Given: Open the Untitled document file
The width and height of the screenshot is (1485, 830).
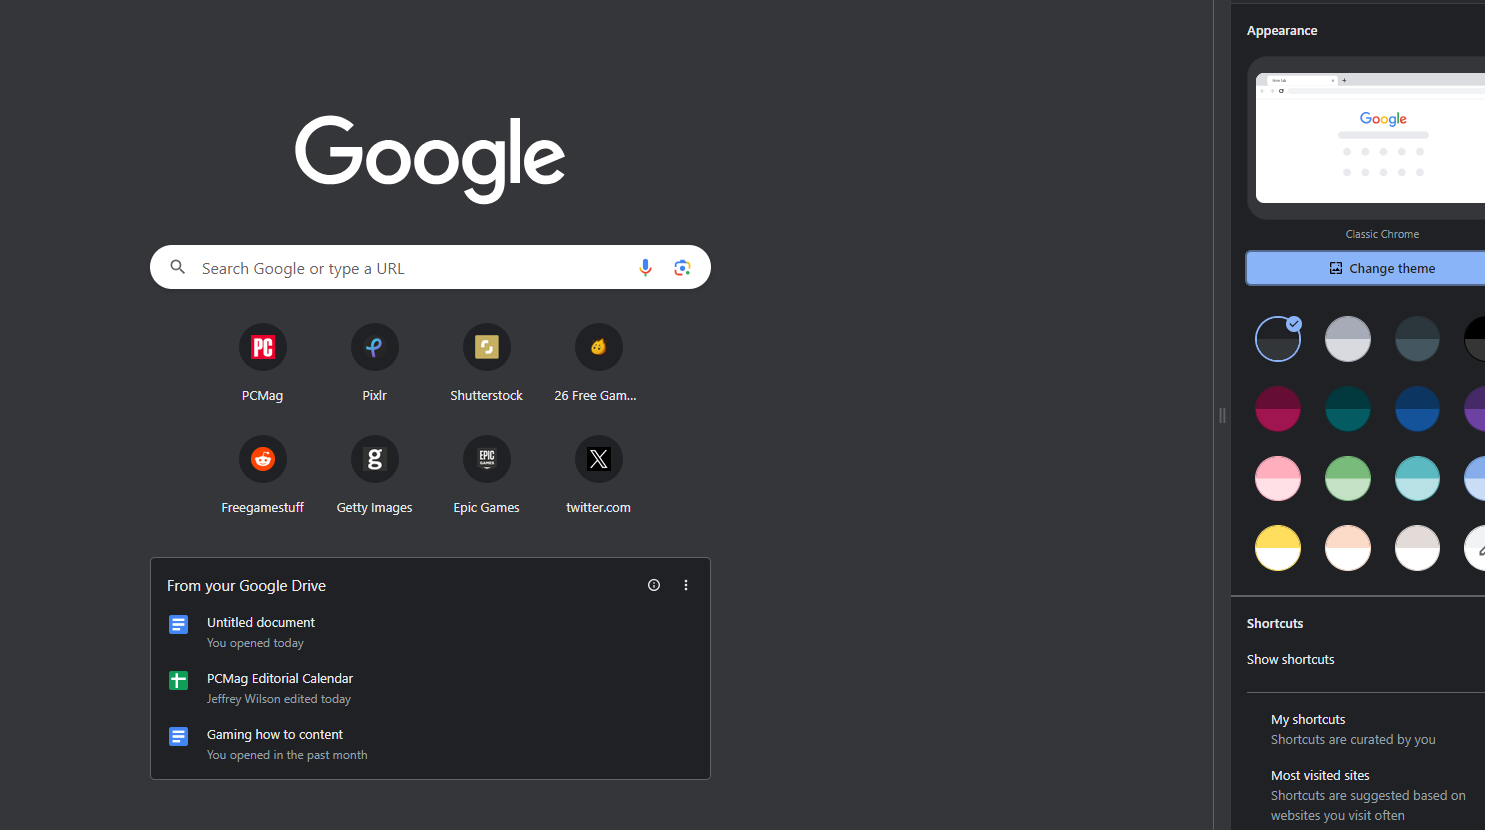Looking at the screenshot, I should [x=261, y=623].
